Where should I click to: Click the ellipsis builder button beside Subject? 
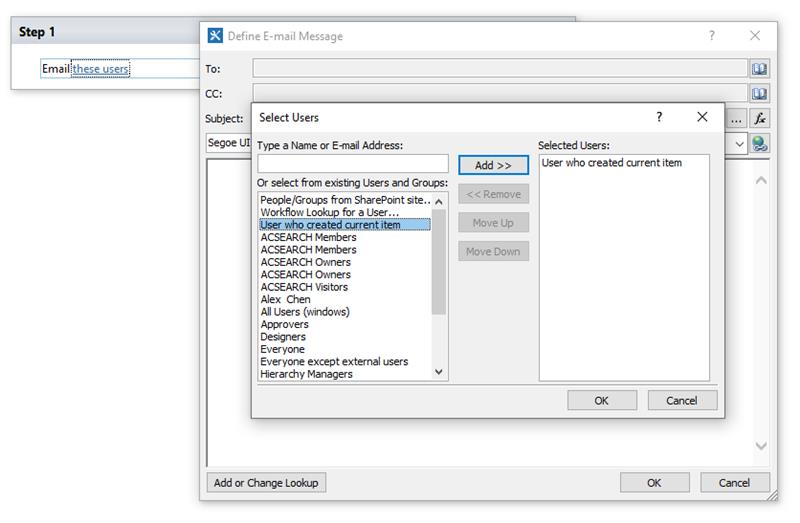click(736, 119)
